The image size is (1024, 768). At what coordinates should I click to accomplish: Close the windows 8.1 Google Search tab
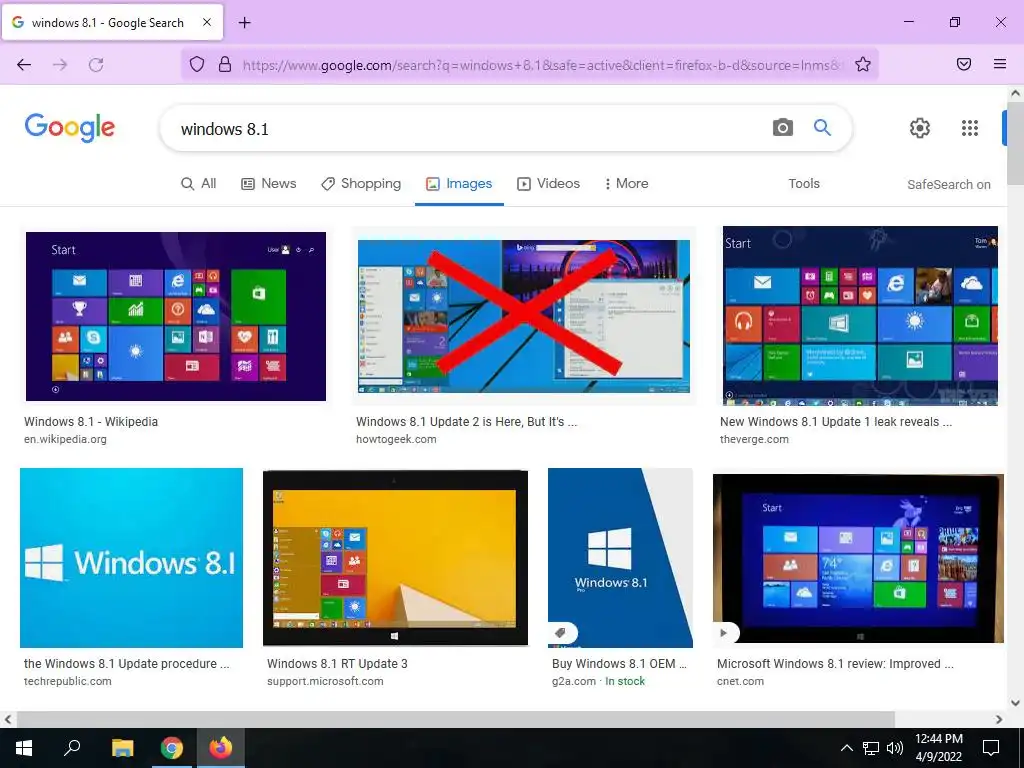206,22
